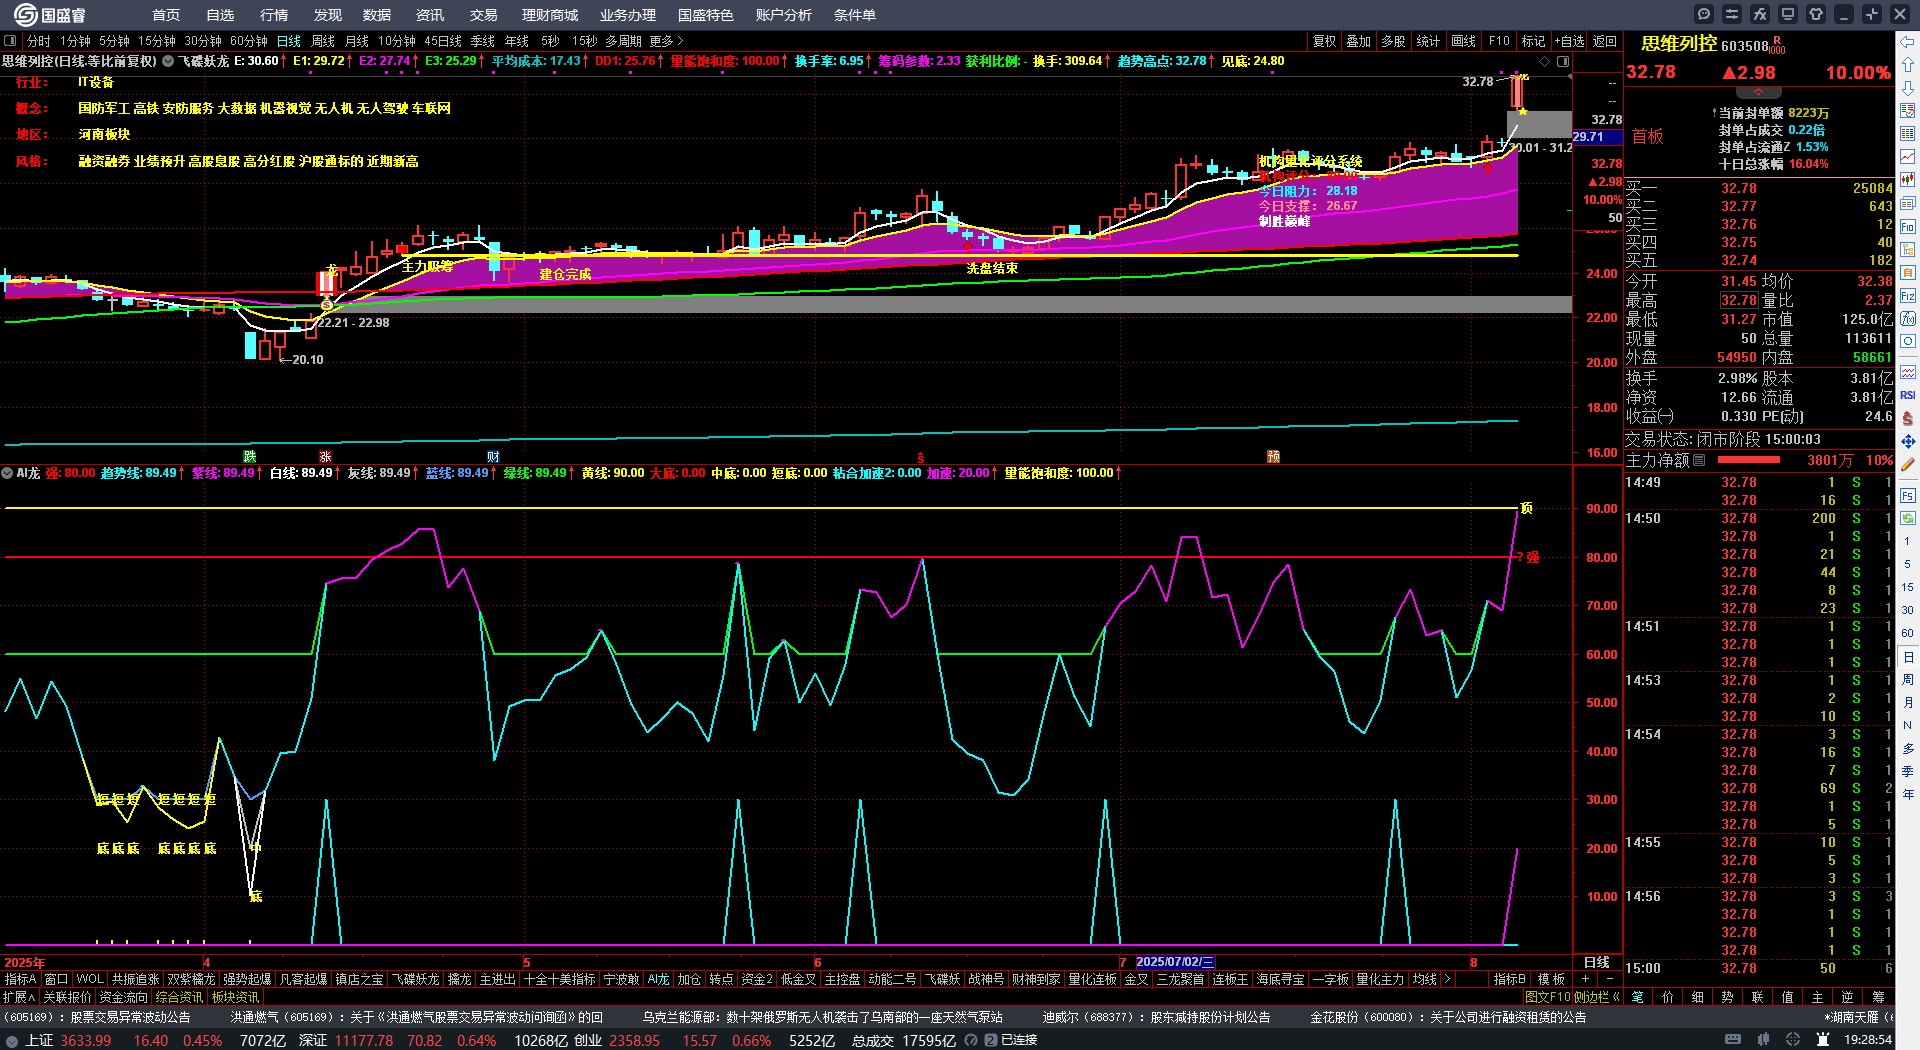Select the 飞碟妖龙 indicator tab
Image resolution: width=1920 pixels, height=1050 pixels.
(415, 979)
